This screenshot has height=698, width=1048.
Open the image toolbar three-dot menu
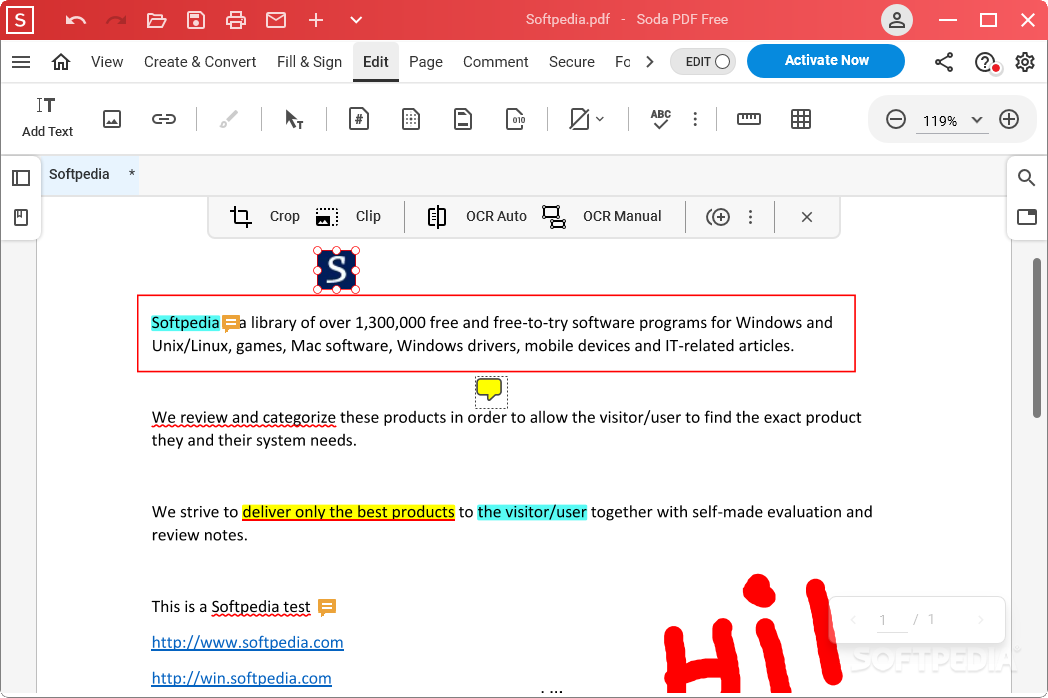click(751, 217)
